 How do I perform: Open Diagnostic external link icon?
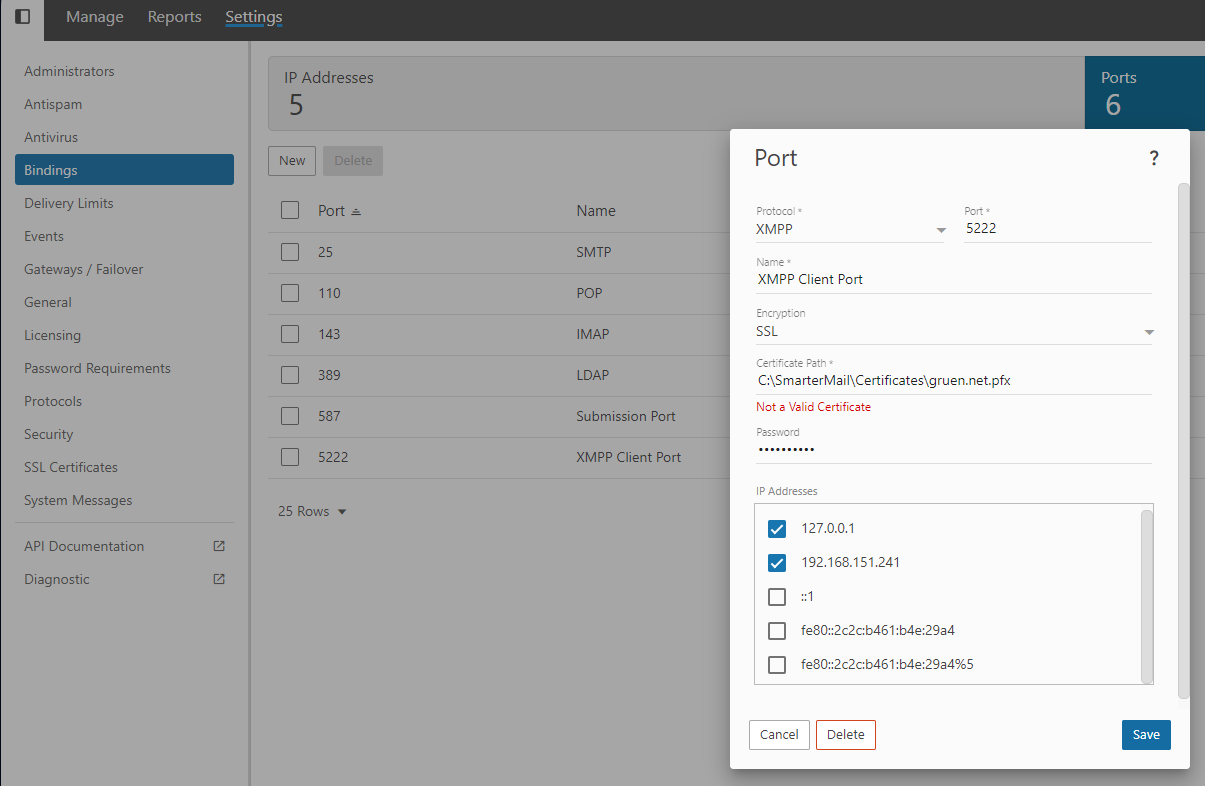(x=219, y=580)
